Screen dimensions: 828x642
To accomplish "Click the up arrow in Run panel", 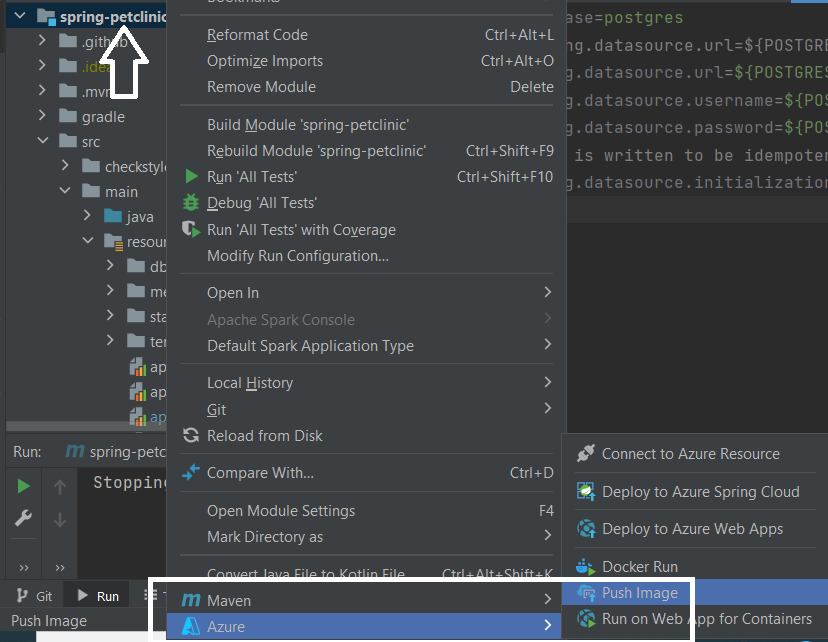I will (60, 487).
